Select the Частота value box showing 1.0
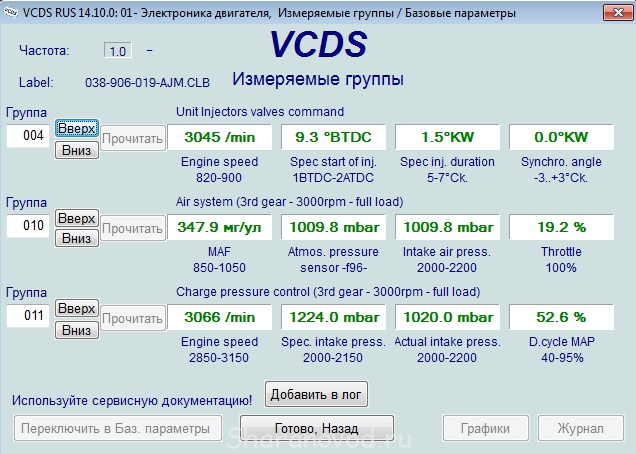This screenshot has height=454, width=636. (118, 50)
